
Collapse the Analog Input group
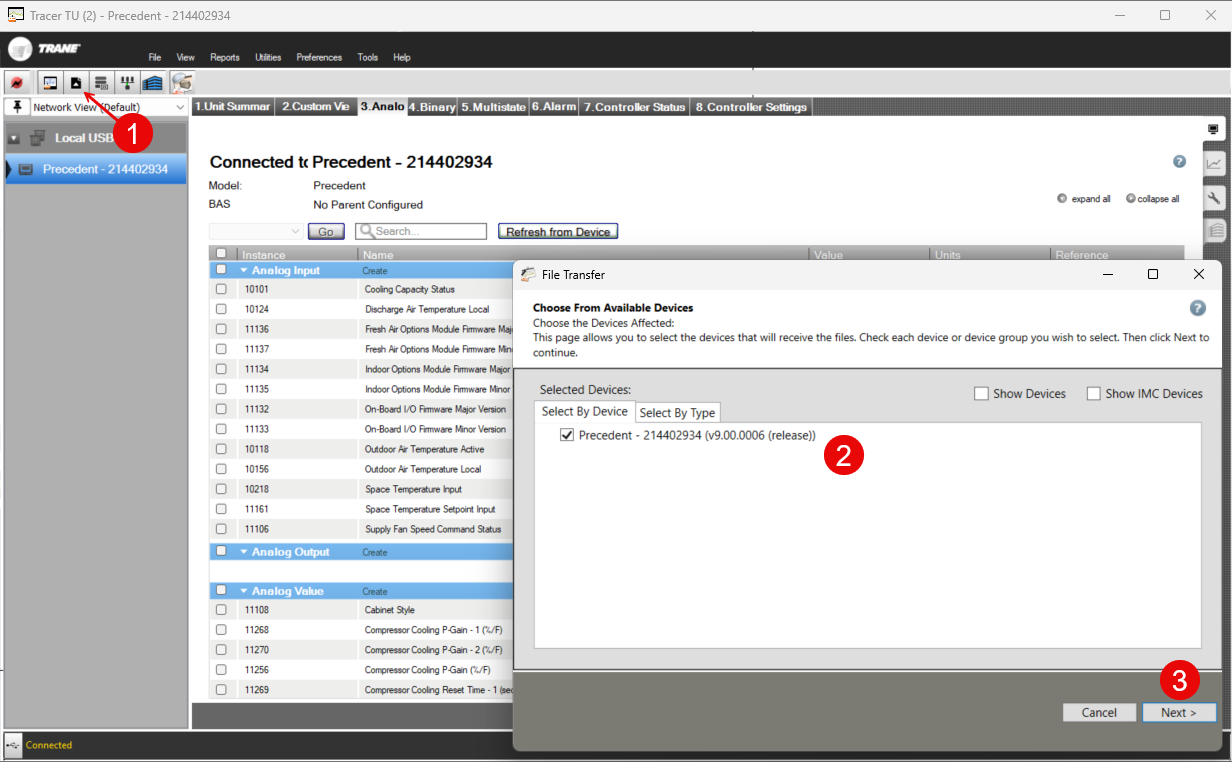[244, 271]
